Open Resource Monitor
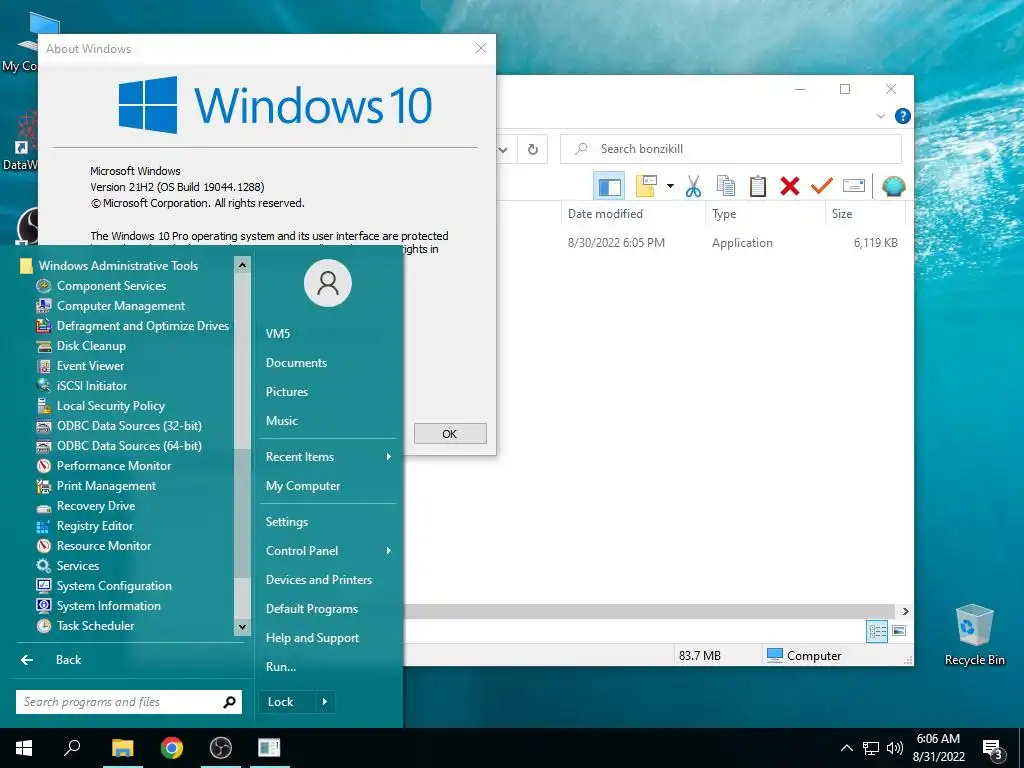This screenshot has width=1024, height=768. [x=94, y=546]
